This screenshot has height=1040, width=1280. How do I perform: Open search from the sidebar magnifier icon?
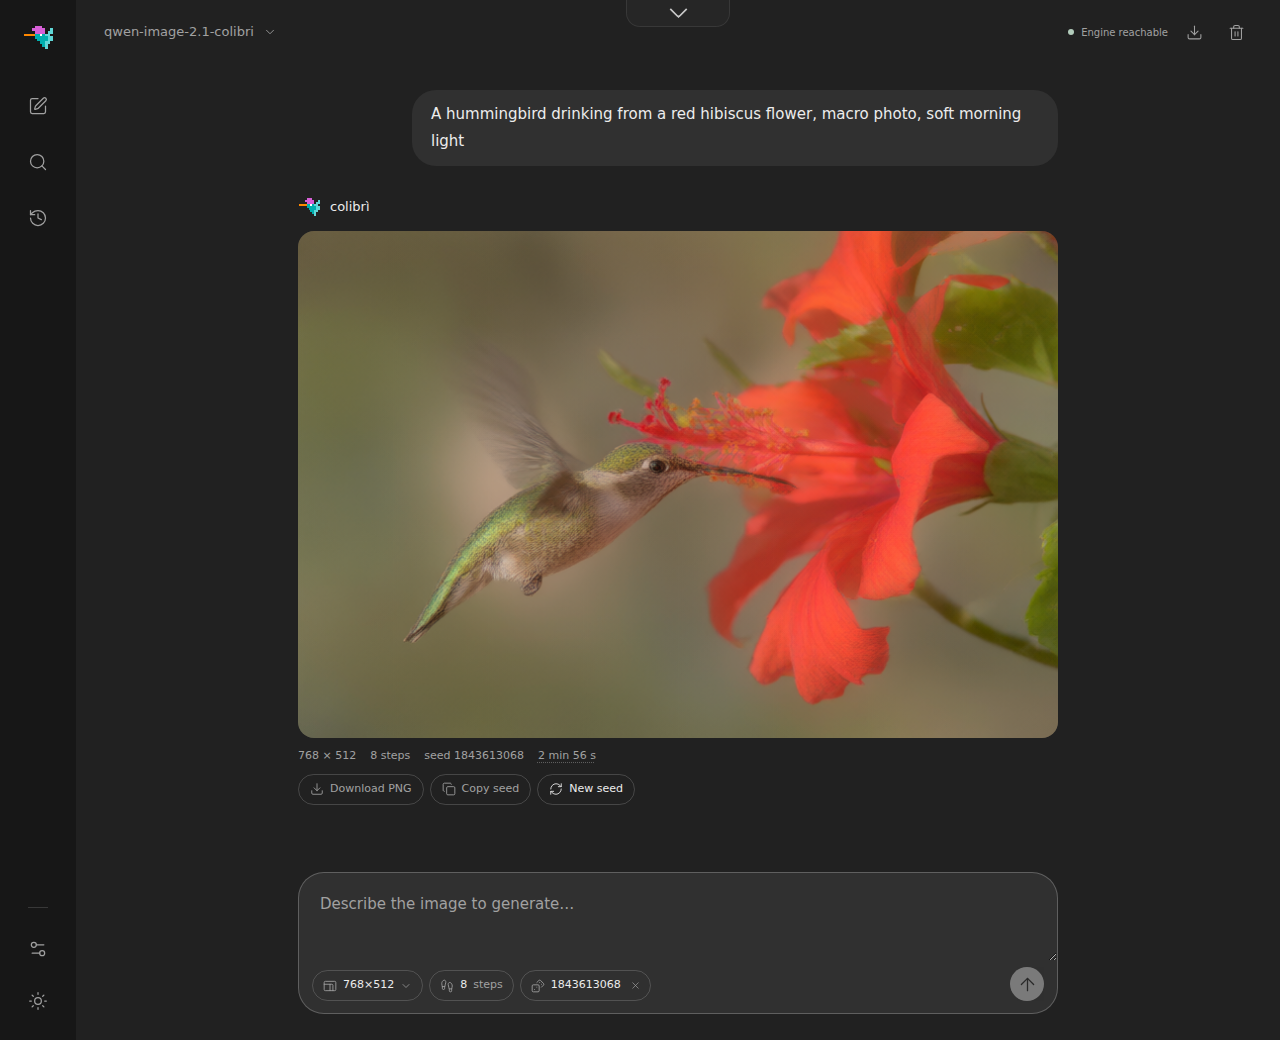38,162
